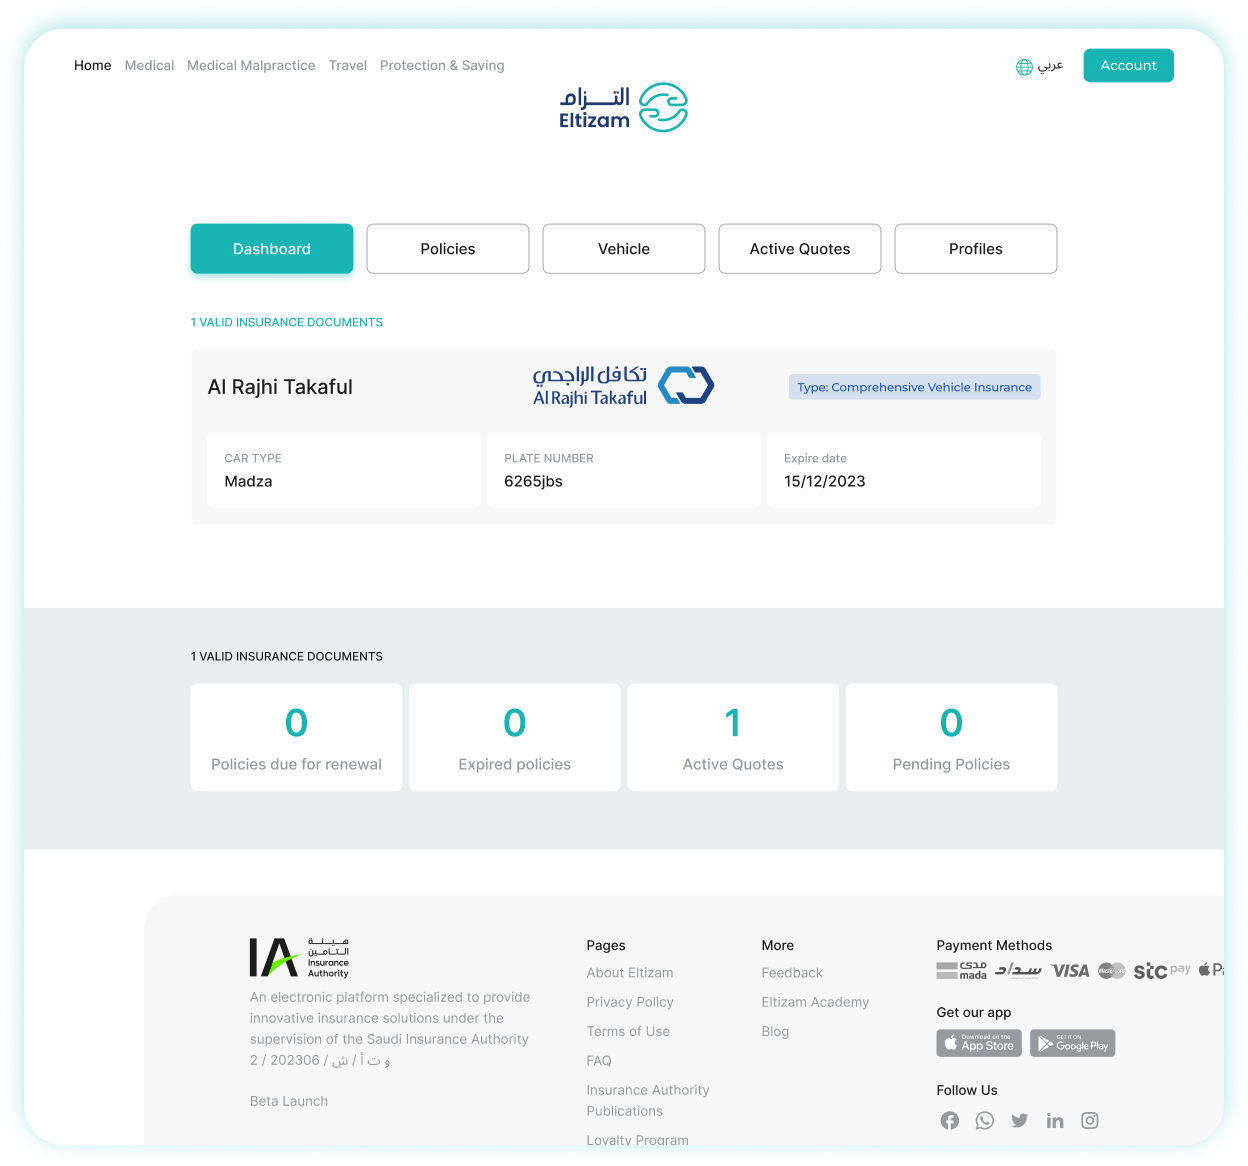Open the About Eltizam footer link
The image size is (1248, 1166).
point(630,973)
